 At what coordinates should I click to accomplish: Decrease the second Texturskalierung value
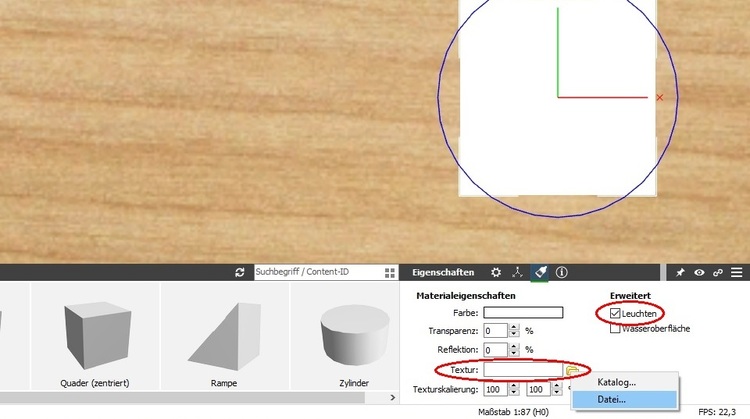[557, 393]
